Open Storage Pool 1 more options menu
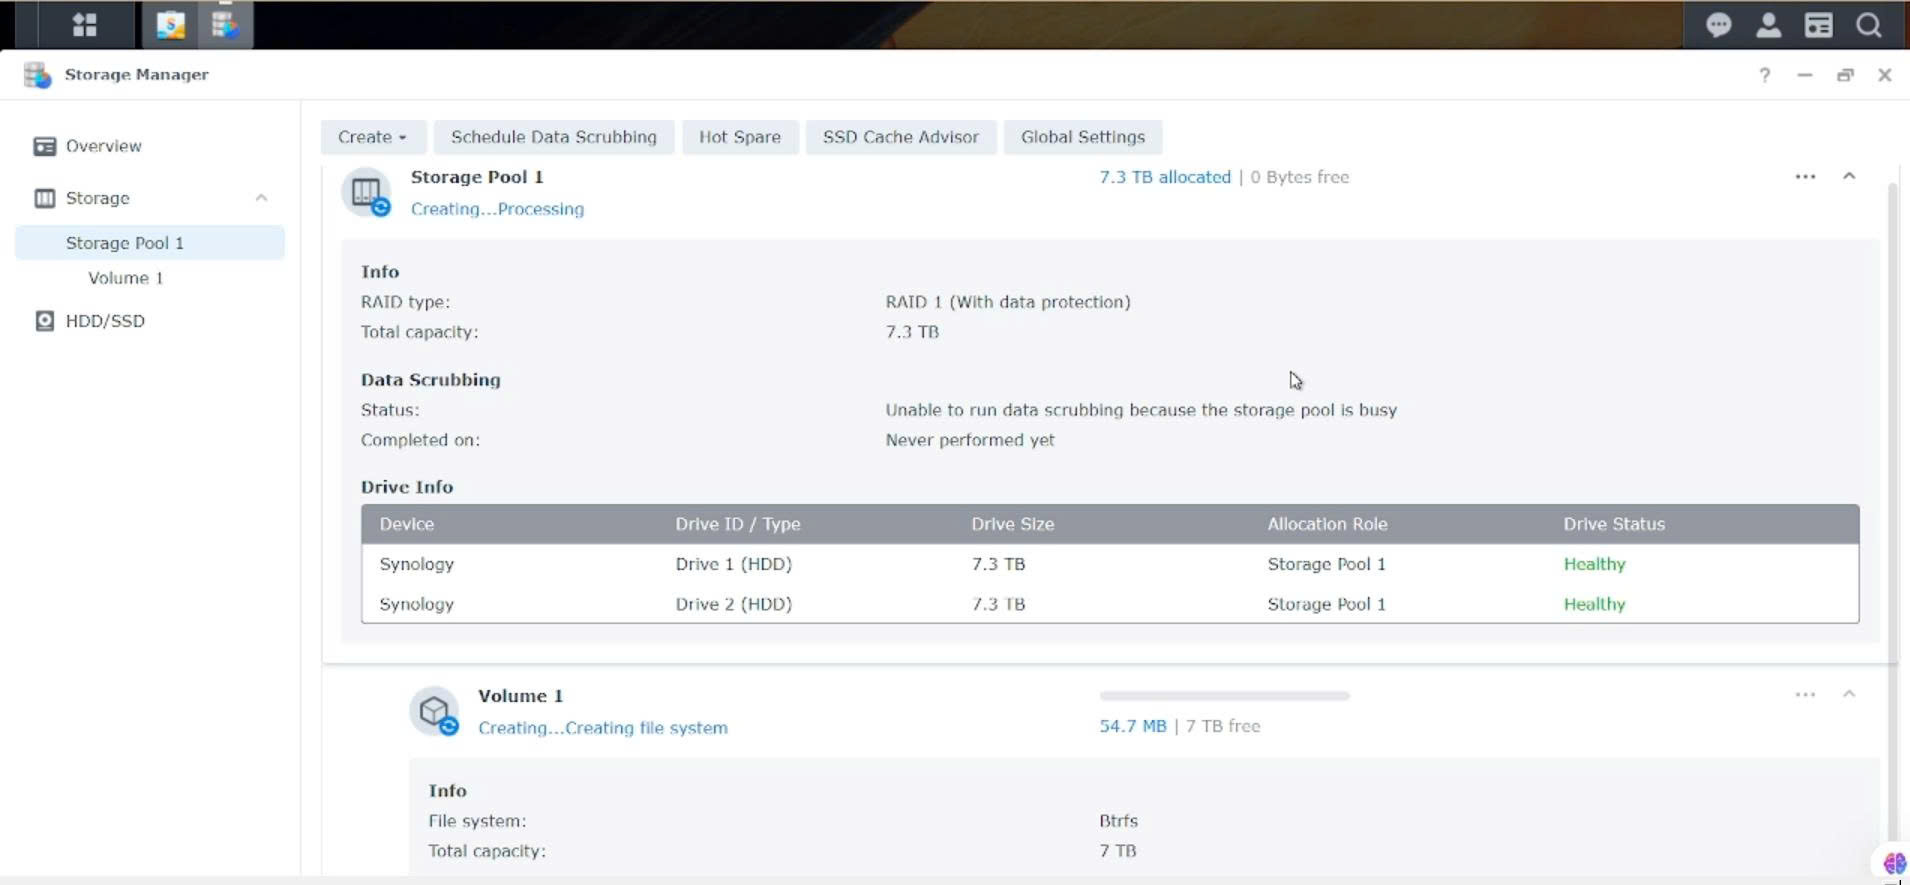 pos(1805,177)
